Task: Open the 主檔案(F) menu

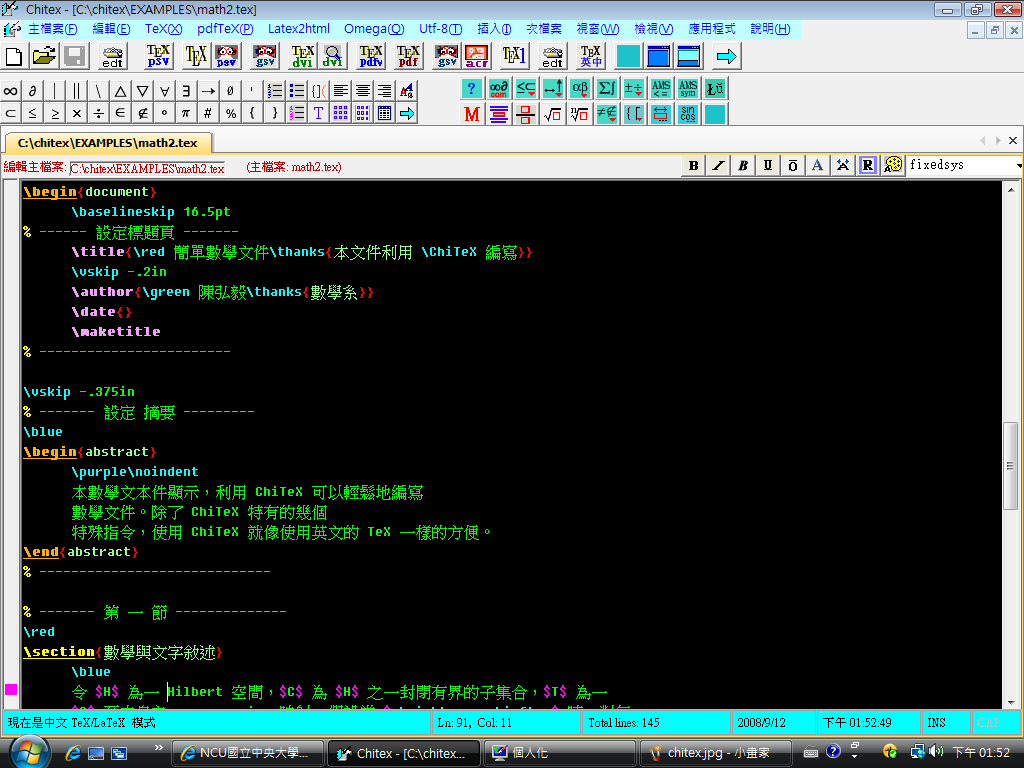Action: tap(52, 29)
